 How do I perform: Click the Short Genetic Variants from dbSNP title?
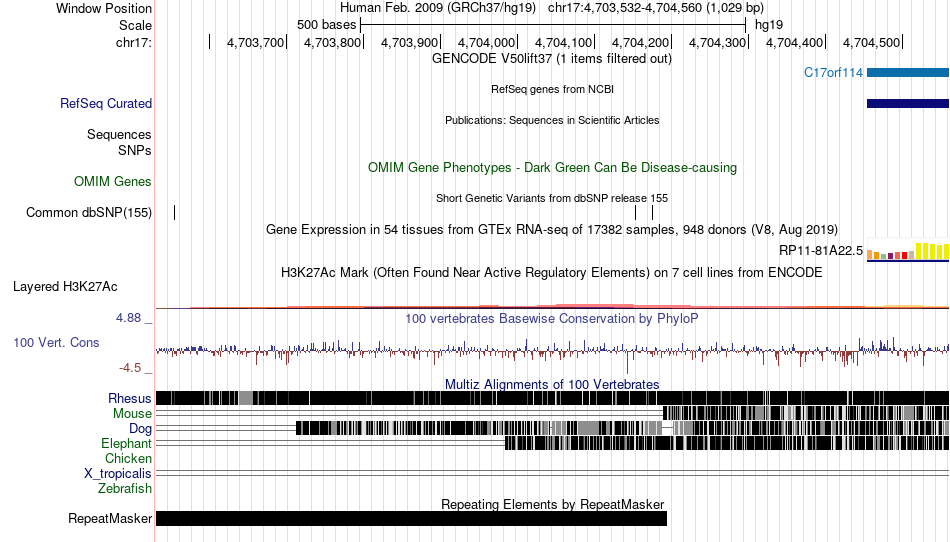point(552,199)
